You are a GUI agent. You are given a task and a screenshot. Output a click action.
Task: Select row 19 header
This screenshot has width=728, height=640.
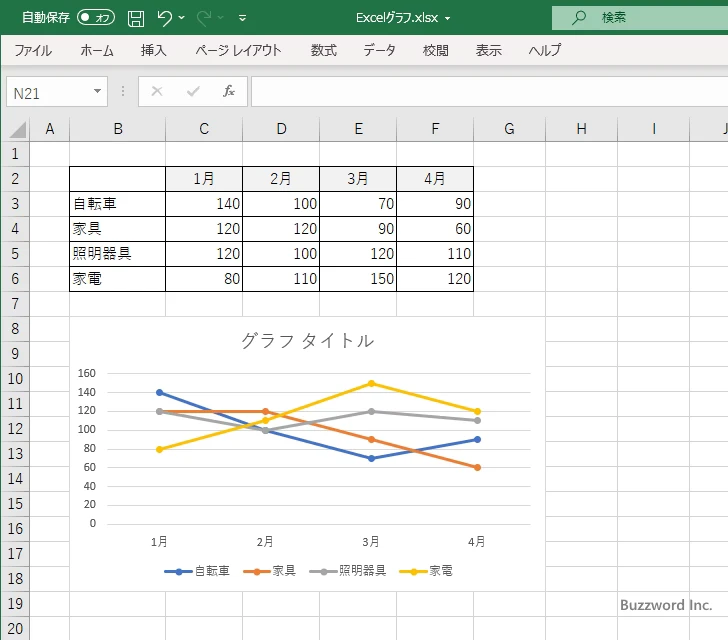(x=15, y=604)
